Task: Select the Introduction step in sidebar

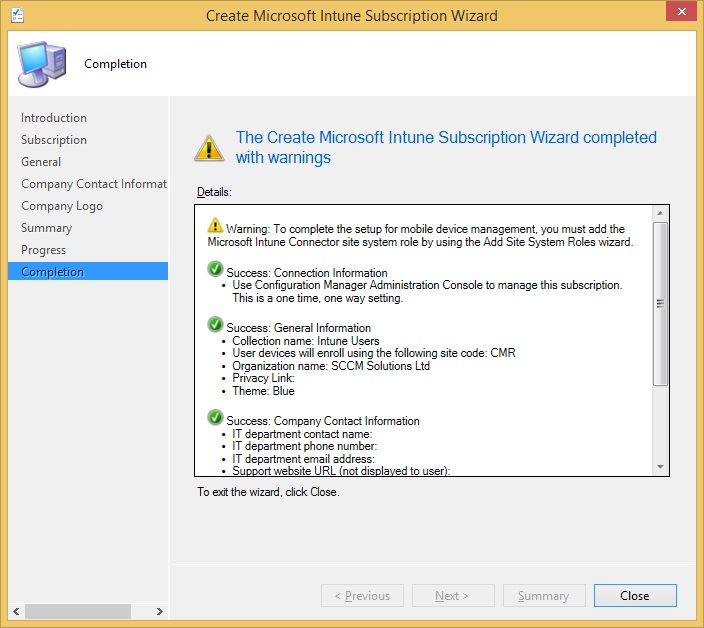Action: 54,118
